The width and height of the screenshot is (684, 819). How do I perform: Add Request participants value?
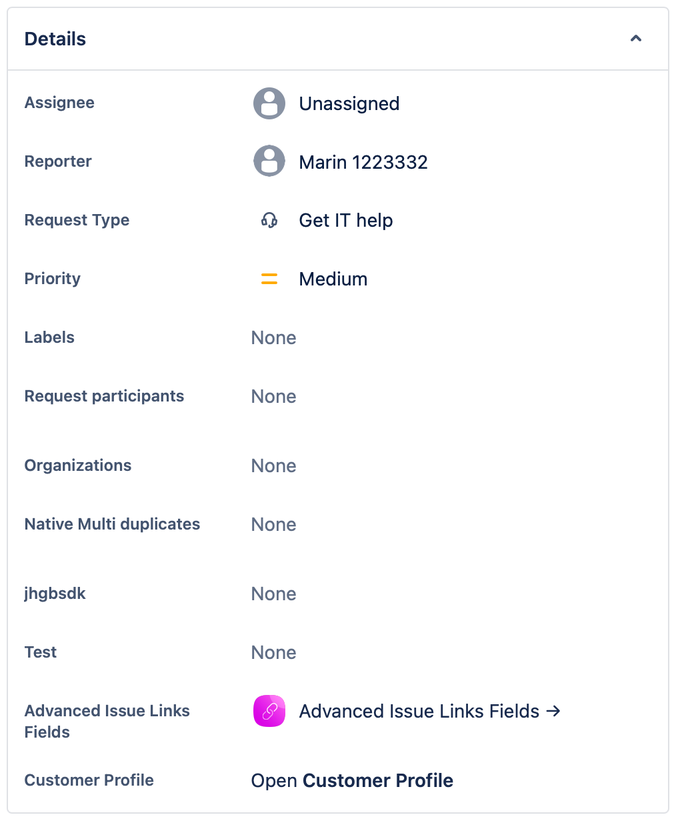[273, 397]
